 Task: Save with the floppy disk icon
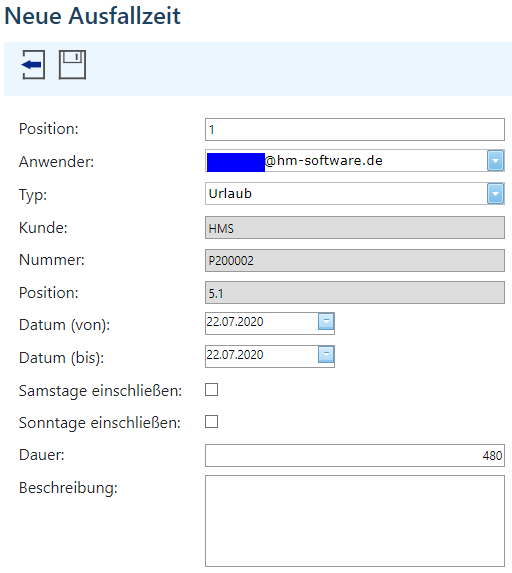tap(72, 65)
